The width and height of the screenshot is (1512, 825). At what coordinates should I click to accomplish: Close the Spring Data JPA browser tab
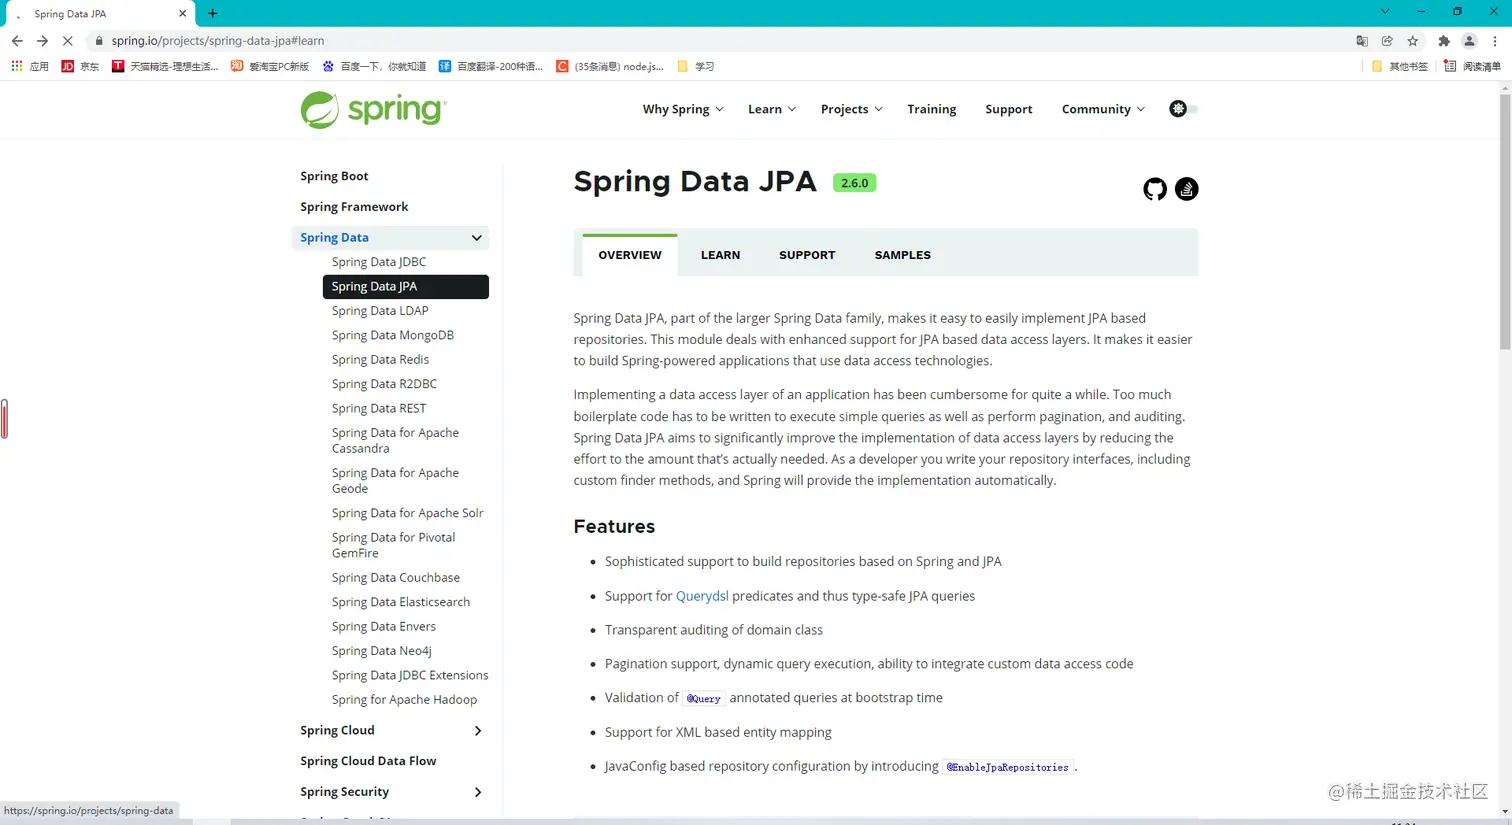[182, 13]
